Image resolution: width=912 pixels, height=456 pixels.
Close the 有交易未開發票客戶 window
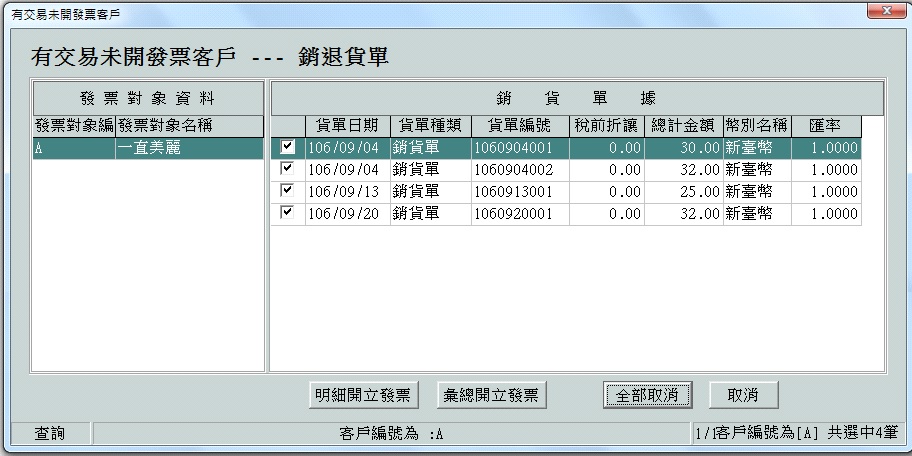point(886,10)
